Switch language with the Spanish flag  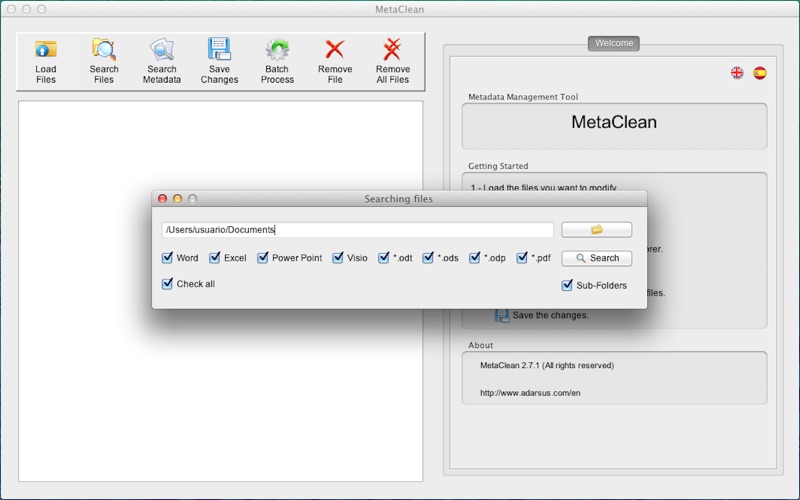click(x=760, y=73)
